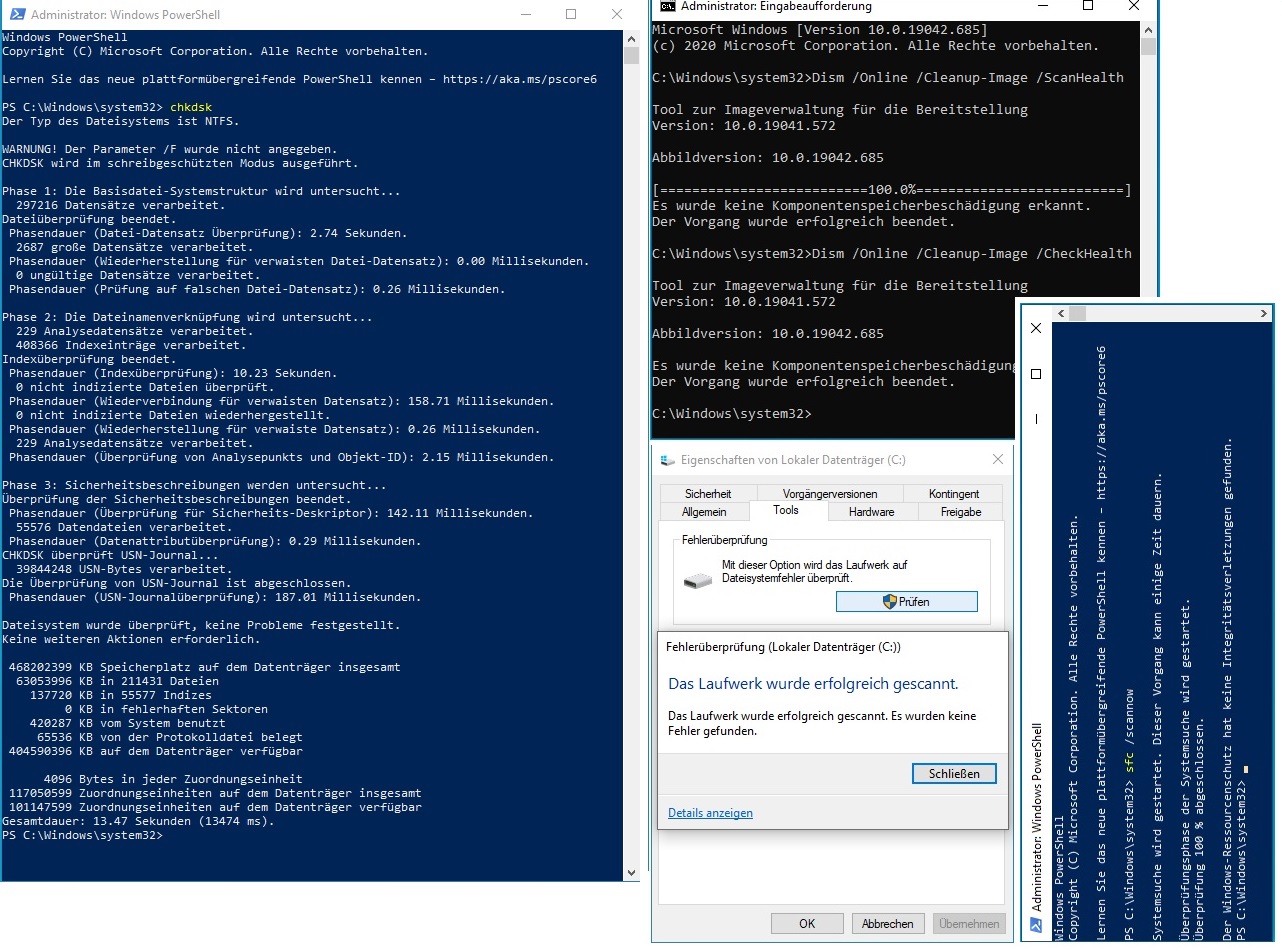The image size is (1282, 951).
Task: Click the 'Dism /Online /Cleanup-Image /CheckHealth' command
Action: pos(972,253)
